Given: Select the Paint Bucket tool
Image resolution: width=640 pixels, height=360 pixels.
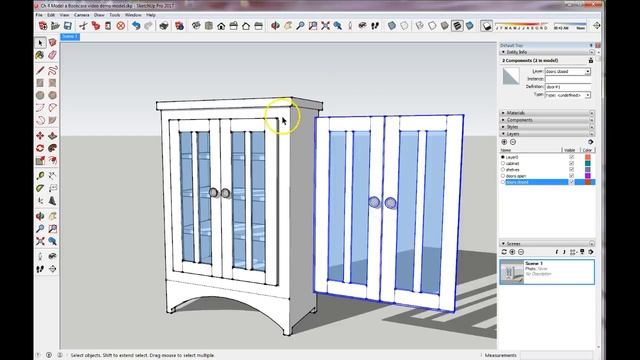Looking at the screenshot, I should (x=40, y=55).
